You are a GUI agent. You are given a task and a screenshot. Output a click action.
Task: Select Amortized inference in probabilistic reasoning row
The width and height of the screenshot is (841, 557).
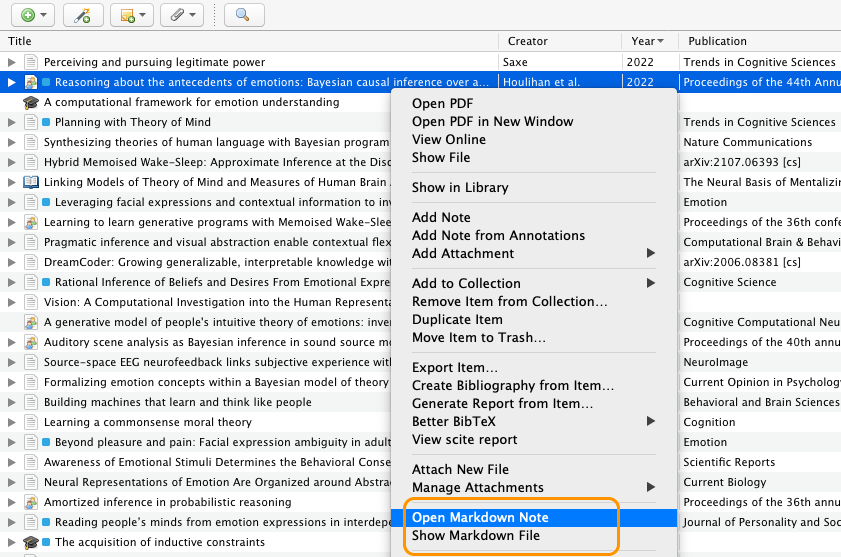(x=196, y=502)
